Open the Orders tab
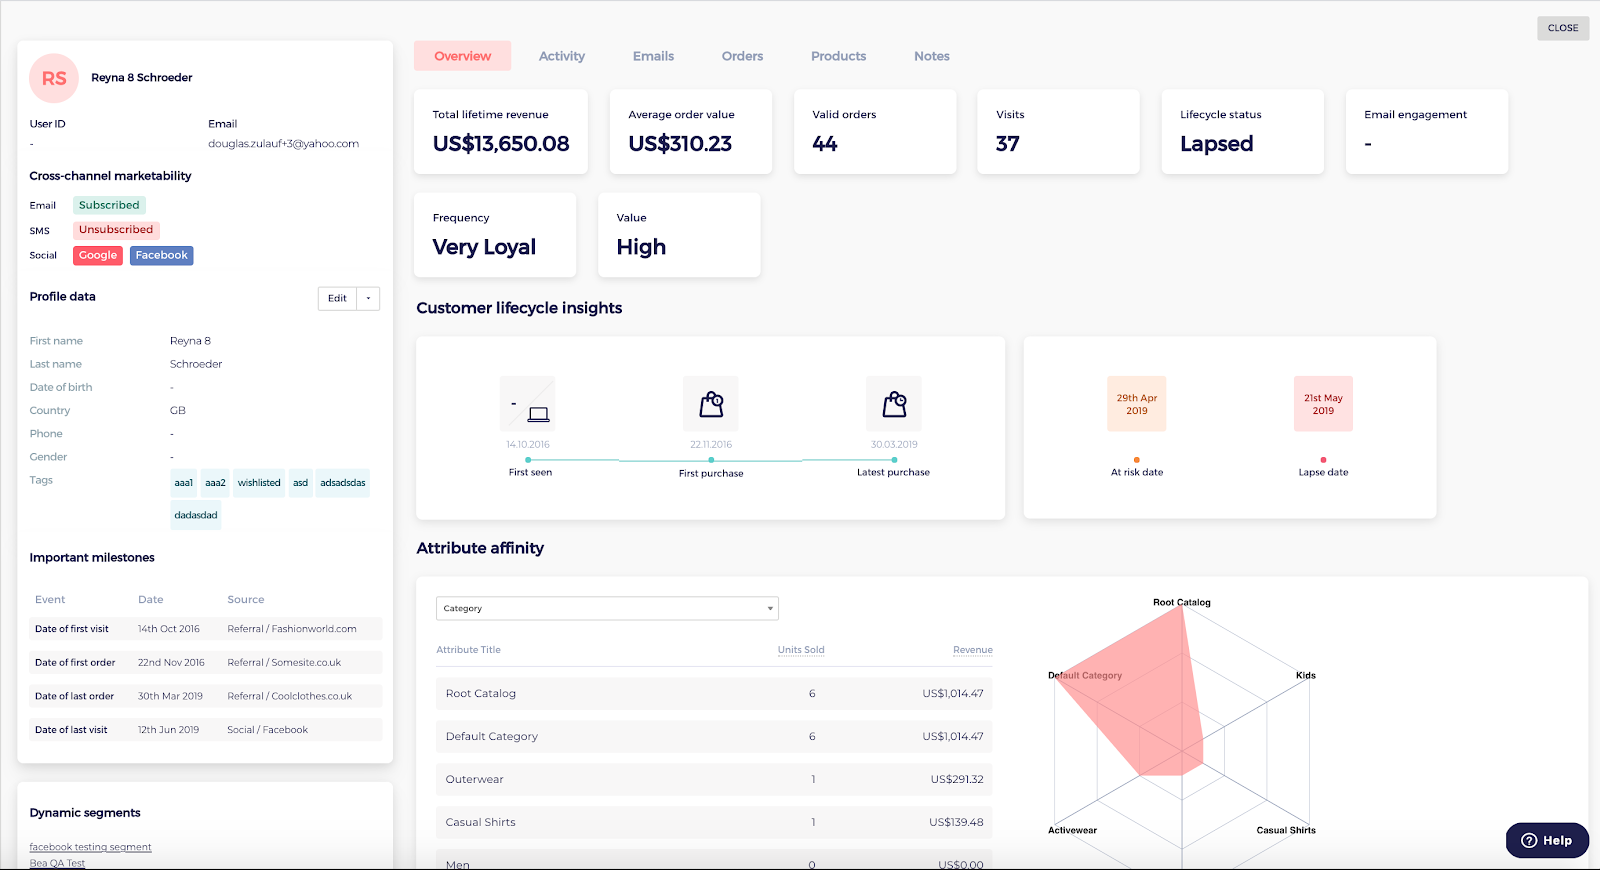 pyautogui.click(x=742, y=56)
